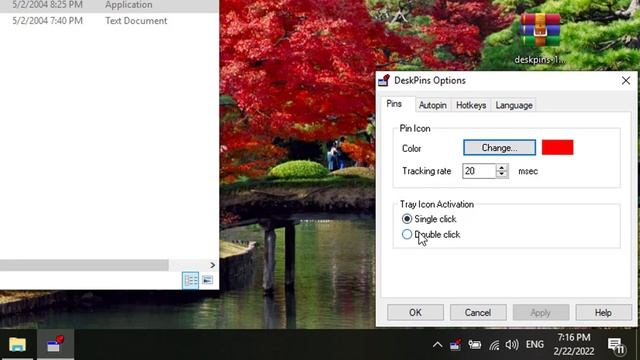The height and width of the screenshot is (360, 640).
Task: Select the Text Document row in Explorer
Action: (109, 21)
